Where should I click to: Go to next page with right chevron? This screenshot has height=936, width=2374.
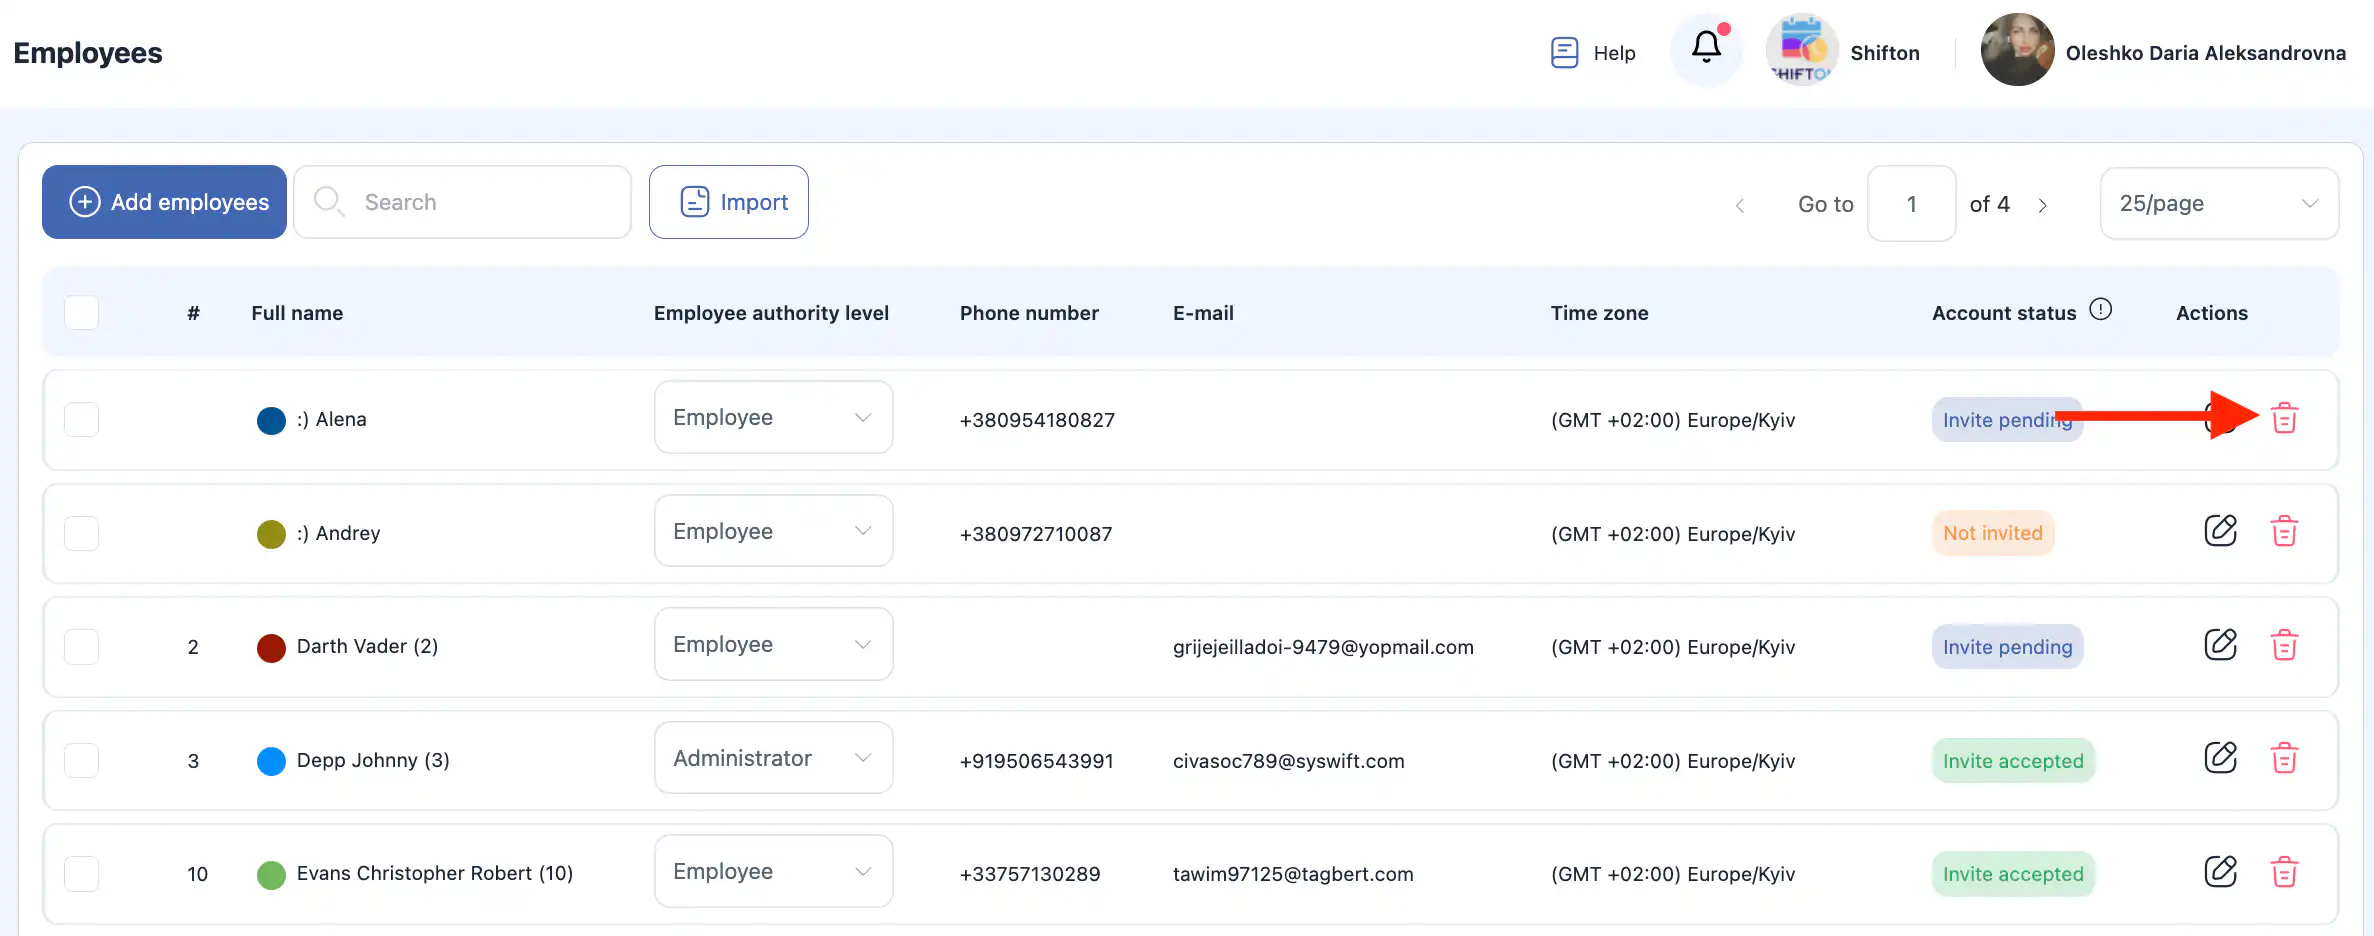click(2043, 205)
